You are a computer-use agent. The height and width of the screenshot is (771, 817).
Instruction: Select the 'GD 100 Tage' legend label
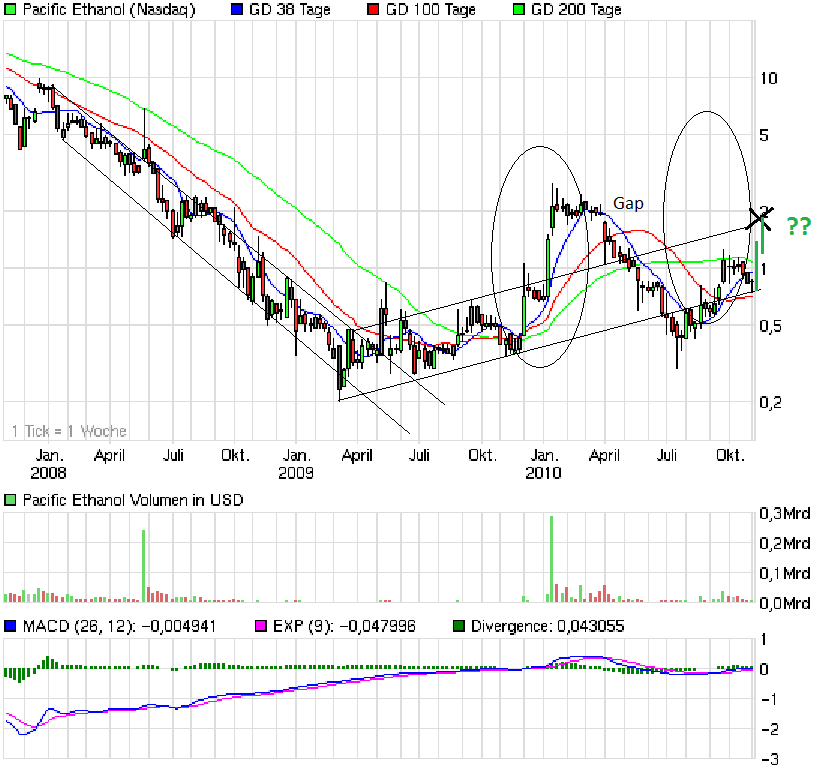[430, 10]
